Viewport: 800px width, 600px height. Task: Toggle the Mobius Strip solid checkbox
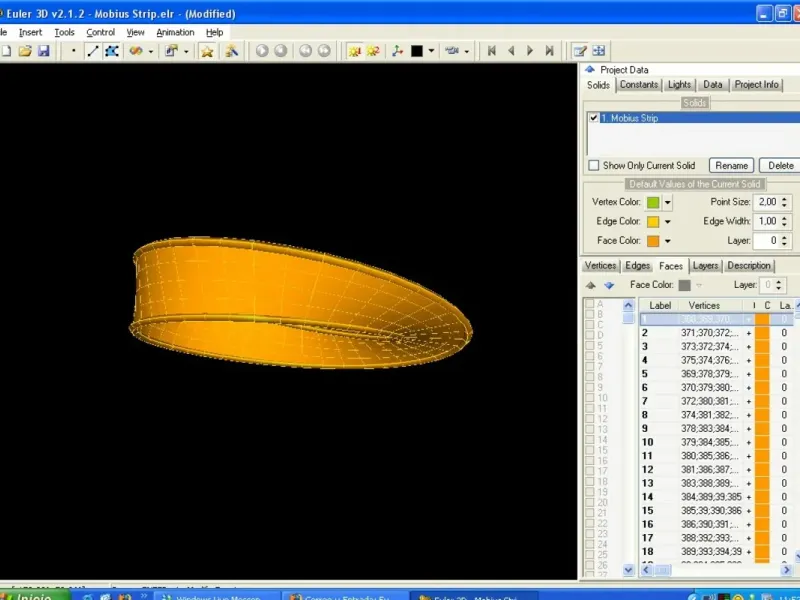(x=593, y=118)
